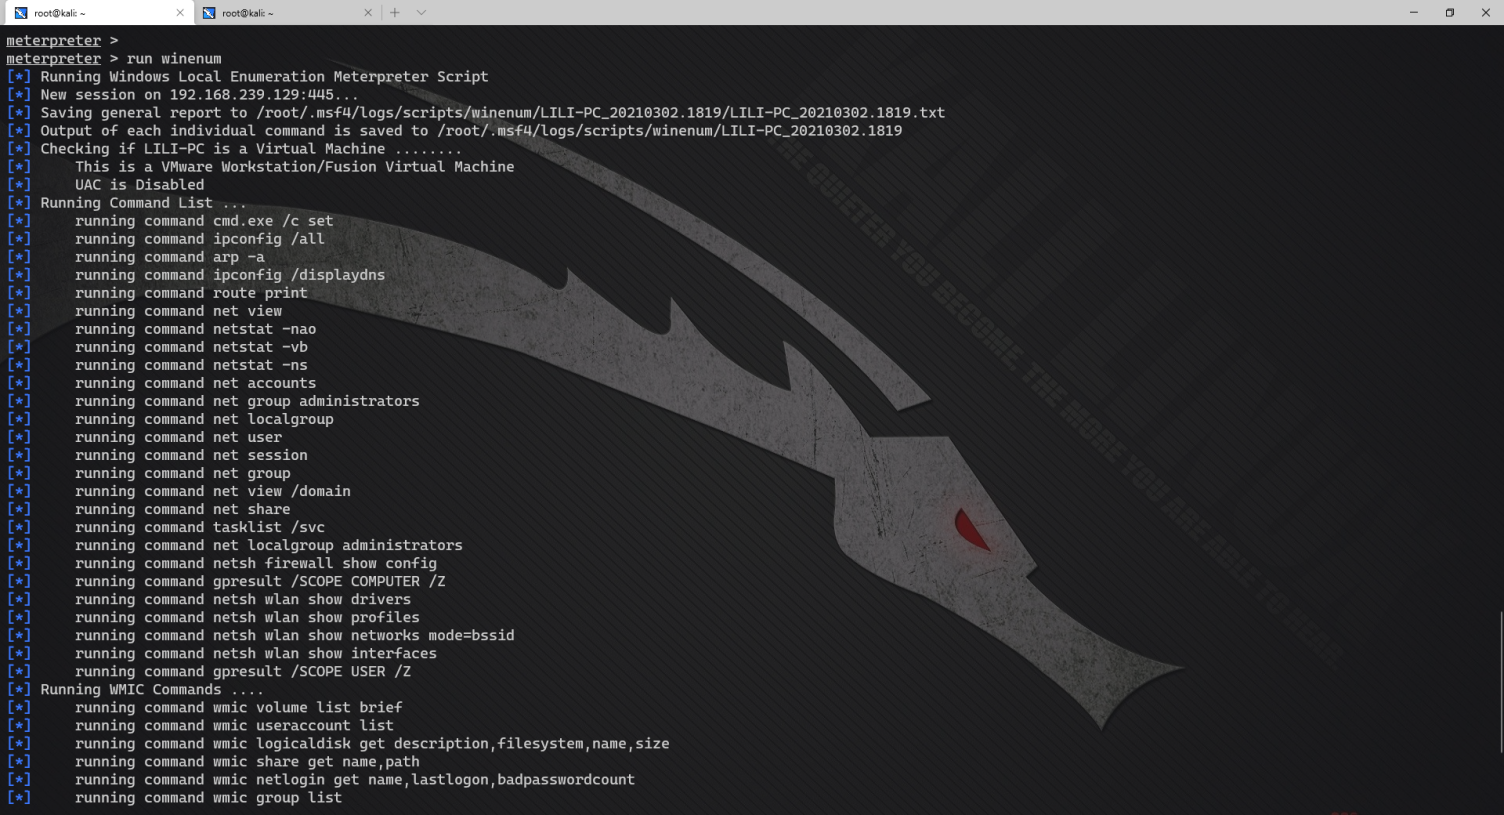Screen dimensions: 1504x815
Task: Click the 'UAC is Disabled' line
Action: 139,185
